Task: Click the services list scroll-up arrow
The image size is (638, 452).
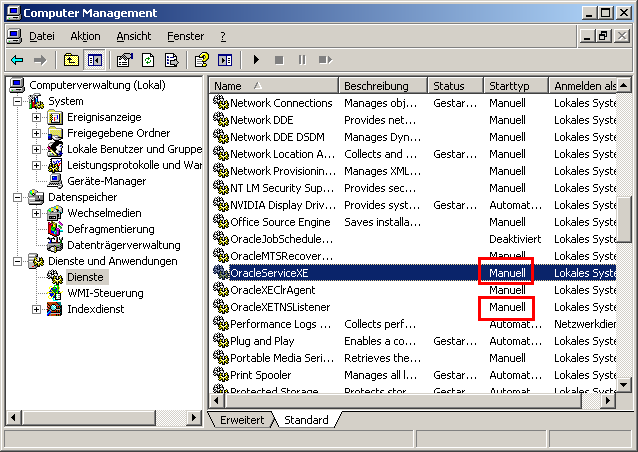Action: point(624,85)
